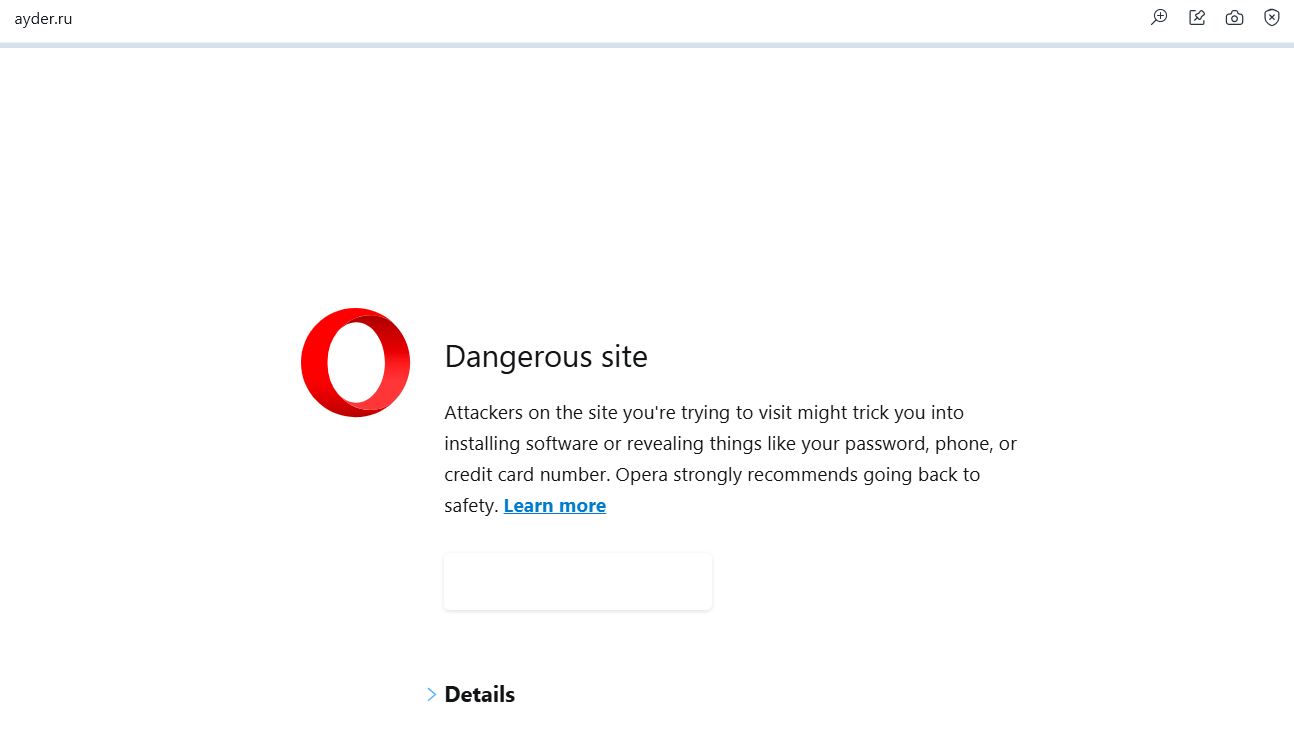Click the word "phone" in the warning
This screenshot has width=1294, height=738.
coord(963,443)
